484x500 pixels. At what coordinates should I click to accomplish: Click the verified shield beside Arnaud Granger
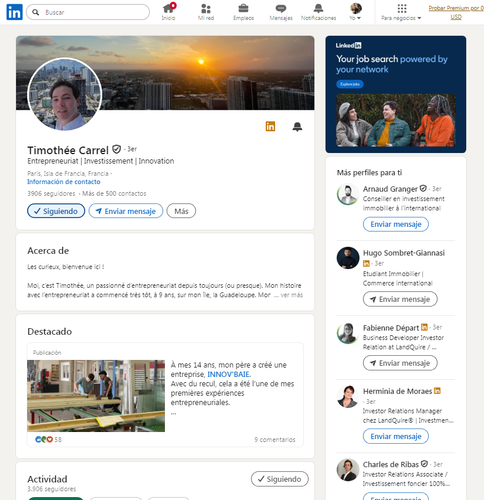click(423, 189)
